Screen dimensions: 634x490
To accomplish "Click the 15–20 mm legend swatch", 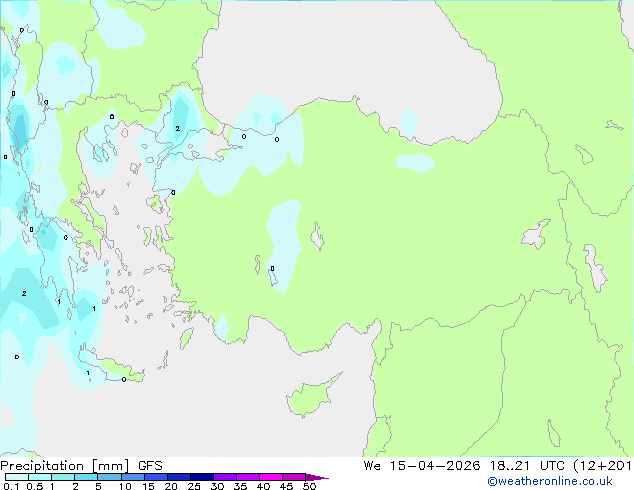I will click(156, 477).
